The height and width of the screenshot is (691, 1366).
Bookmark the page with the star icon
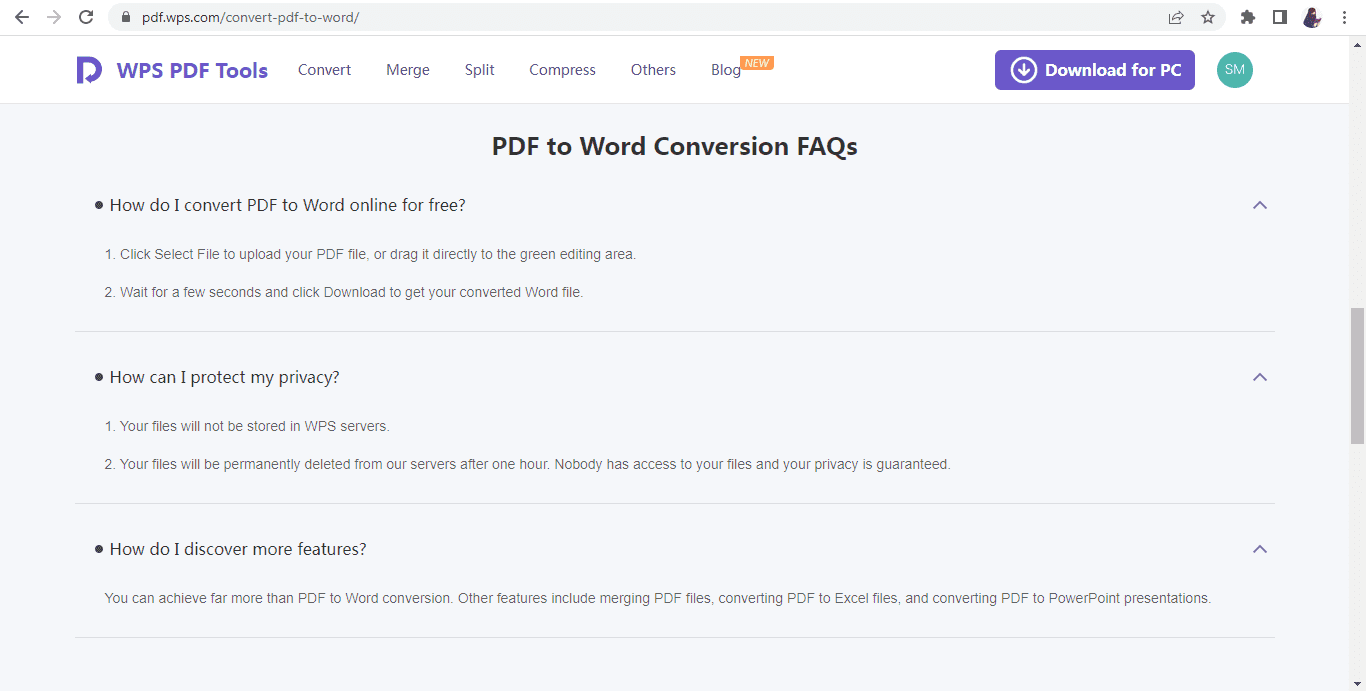[x=1207, y=17]
